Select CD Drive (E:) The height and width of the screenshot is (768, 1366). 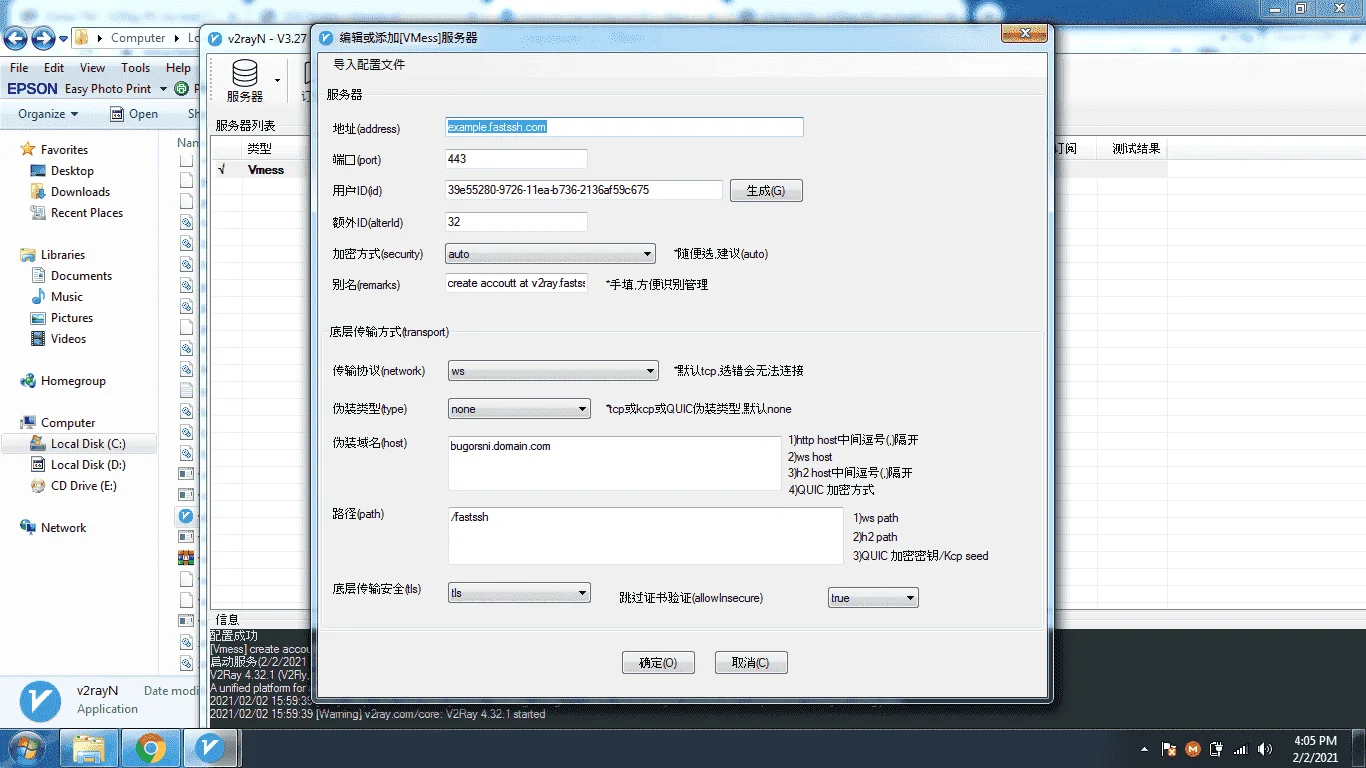(x=84, y=486)
